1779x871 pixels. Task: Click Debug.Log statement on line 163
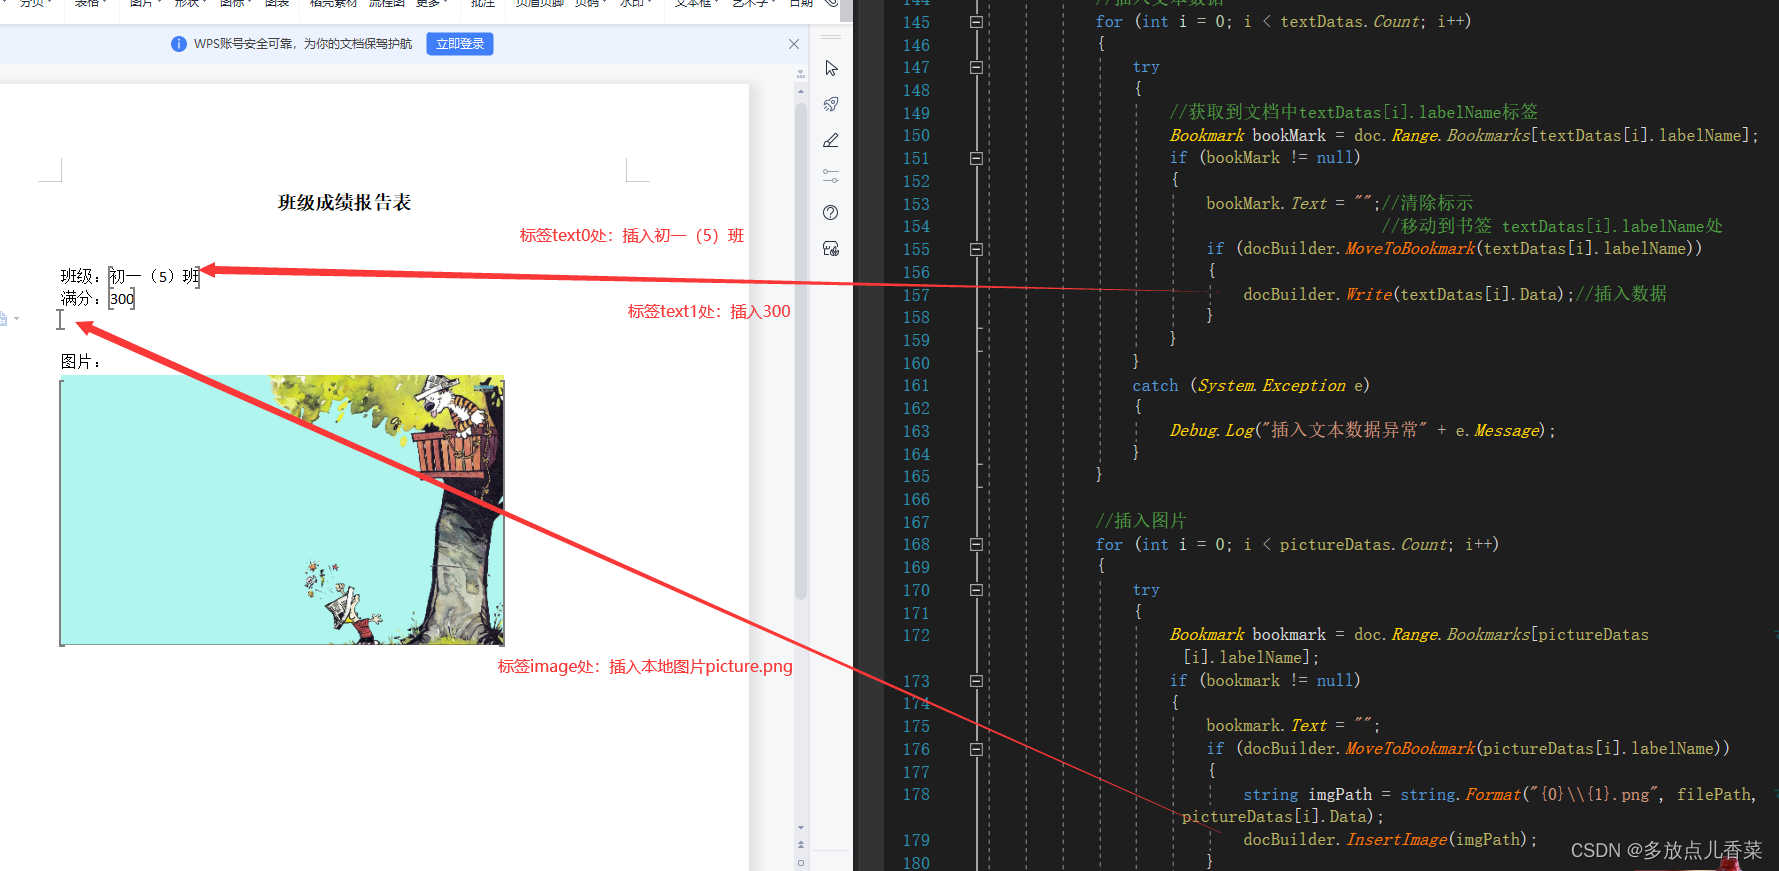click(1363, 430)
